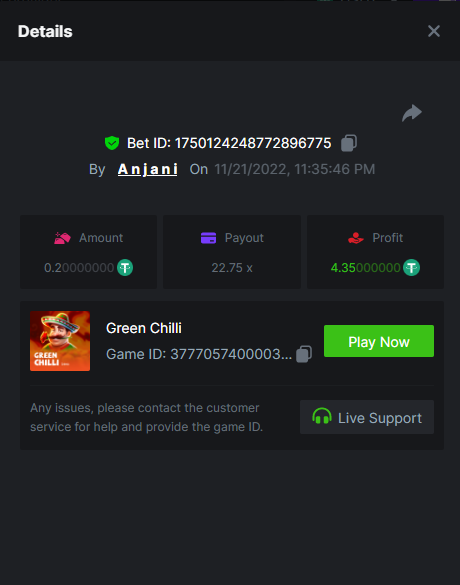Click the 4.35 profit amount
This screenshot has width=460, height=585.
(366, 268)
